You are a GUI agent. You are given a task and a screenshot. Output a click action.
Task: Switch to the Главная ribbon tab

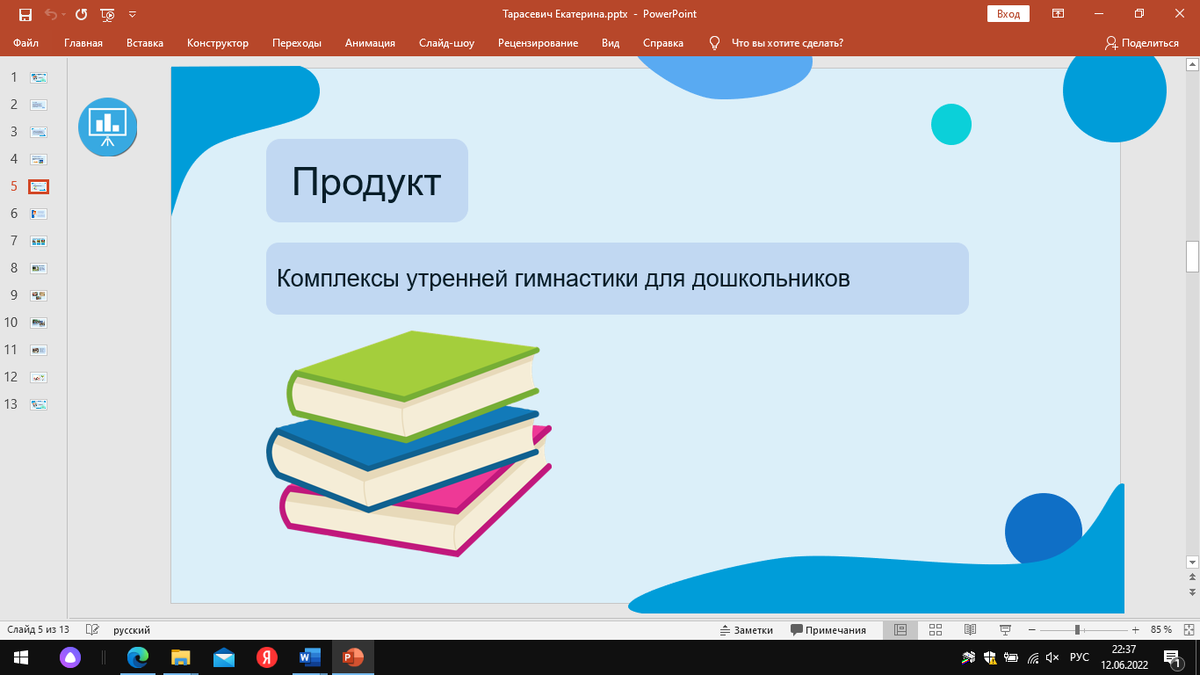coord(83,43)
